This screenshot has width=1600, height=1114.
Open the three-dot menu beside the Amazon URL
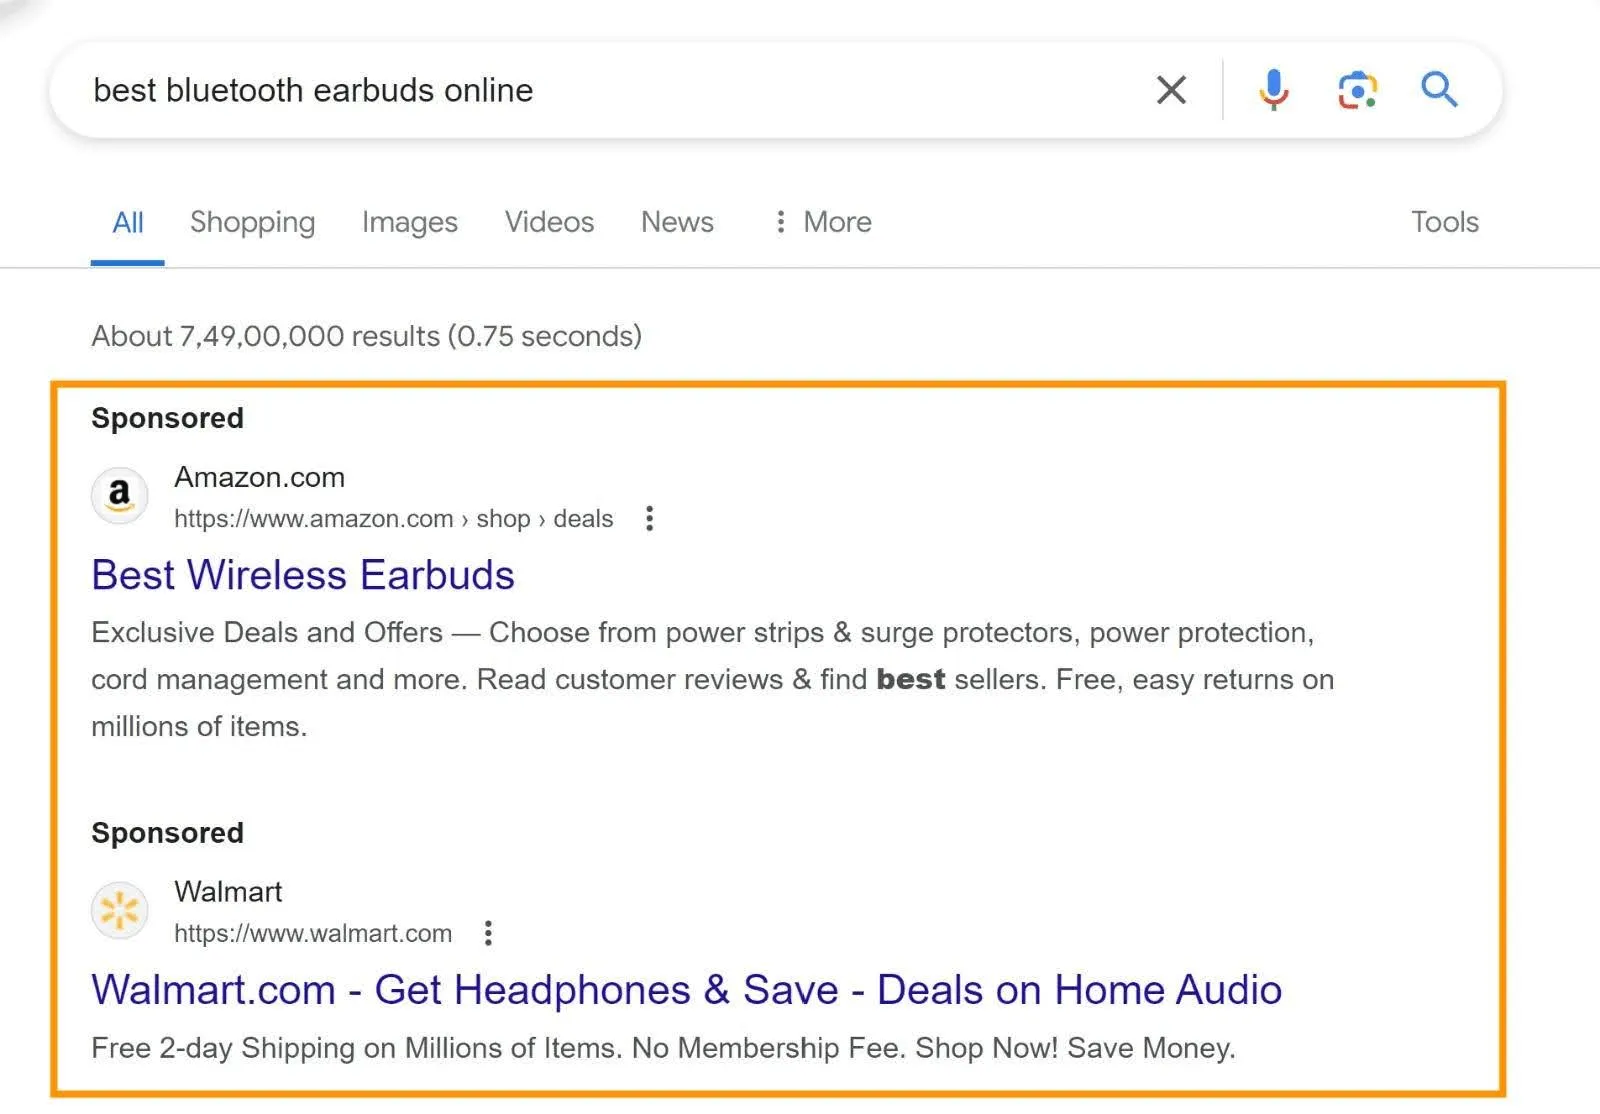649,518
